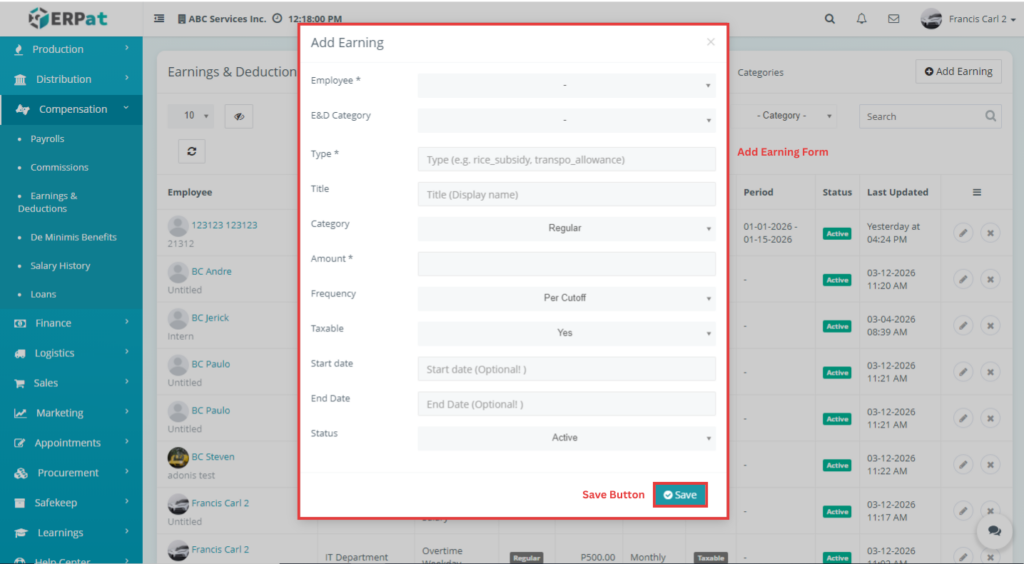Click the hamburger menu toggle icon

(159, 18)
